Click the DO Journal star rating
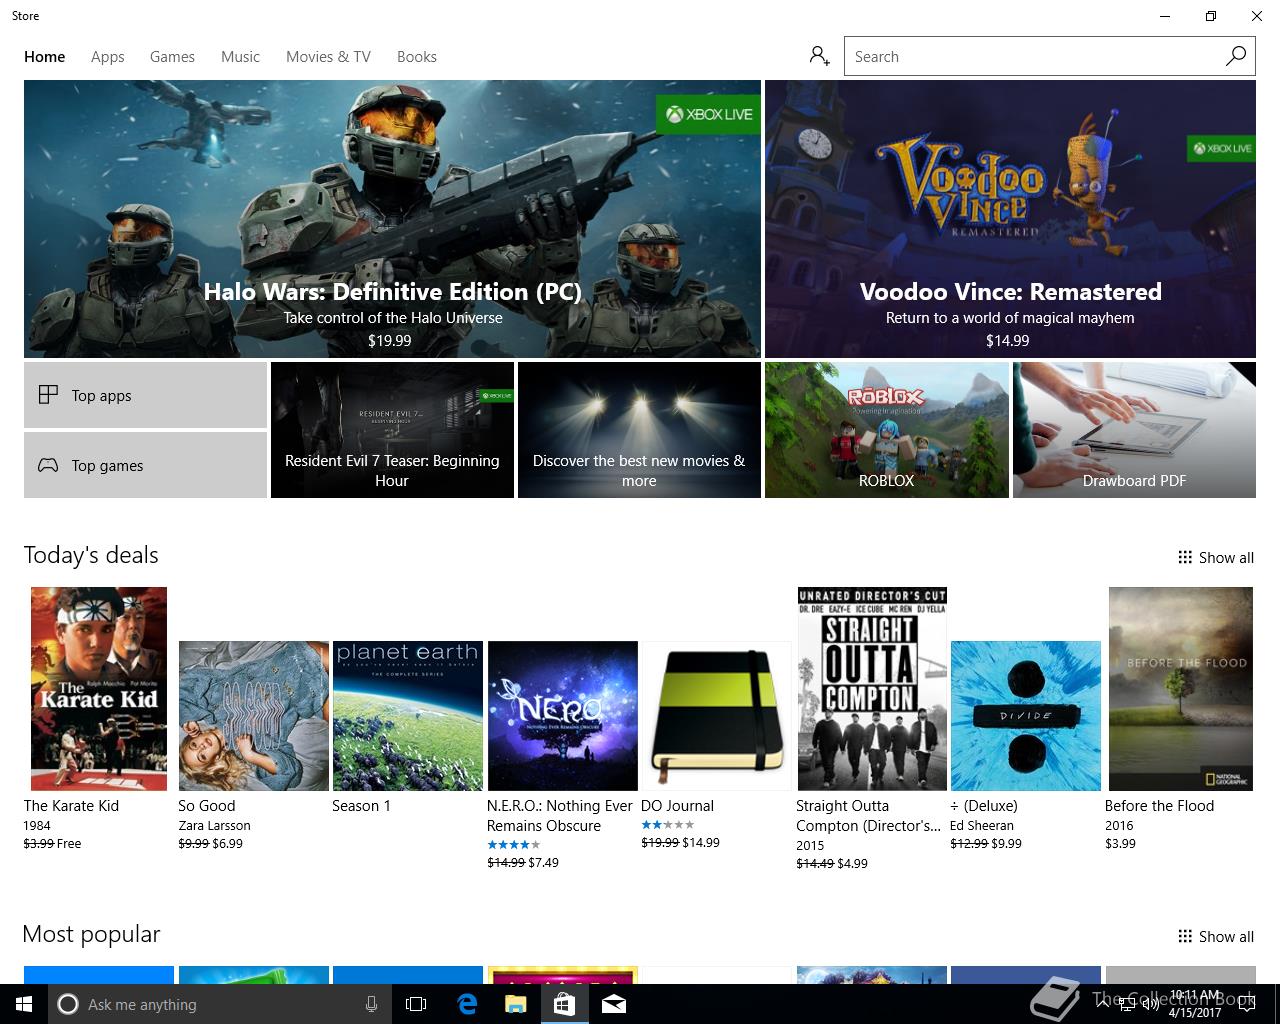The width and height of the screenshot is (1280, 1024). pyautogui.click(x=668, y=825)
